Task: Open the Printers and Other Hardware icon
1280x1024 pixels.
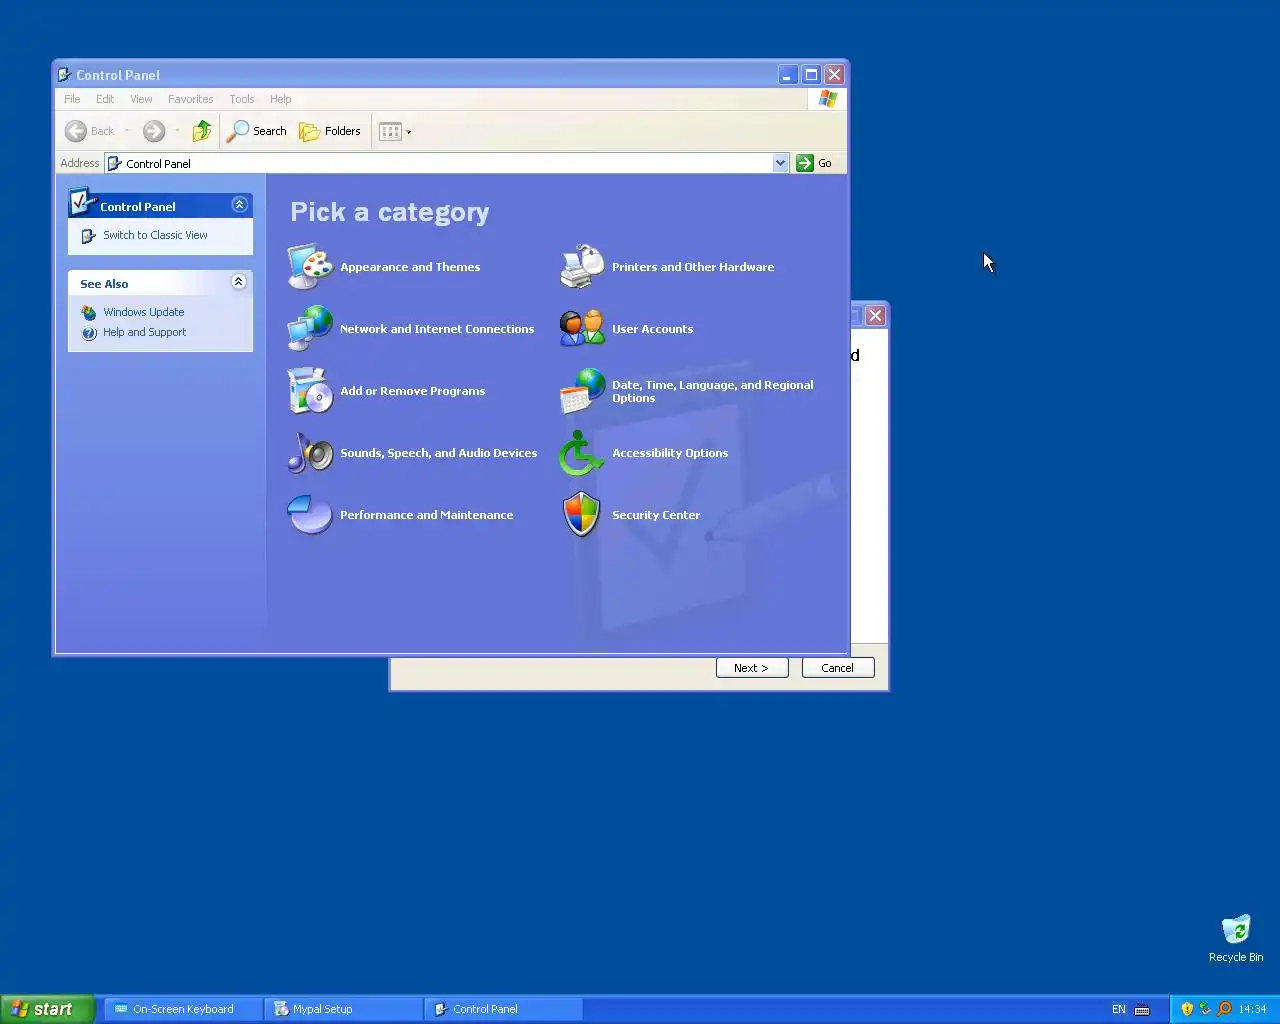Action: [x=582, y=266]
